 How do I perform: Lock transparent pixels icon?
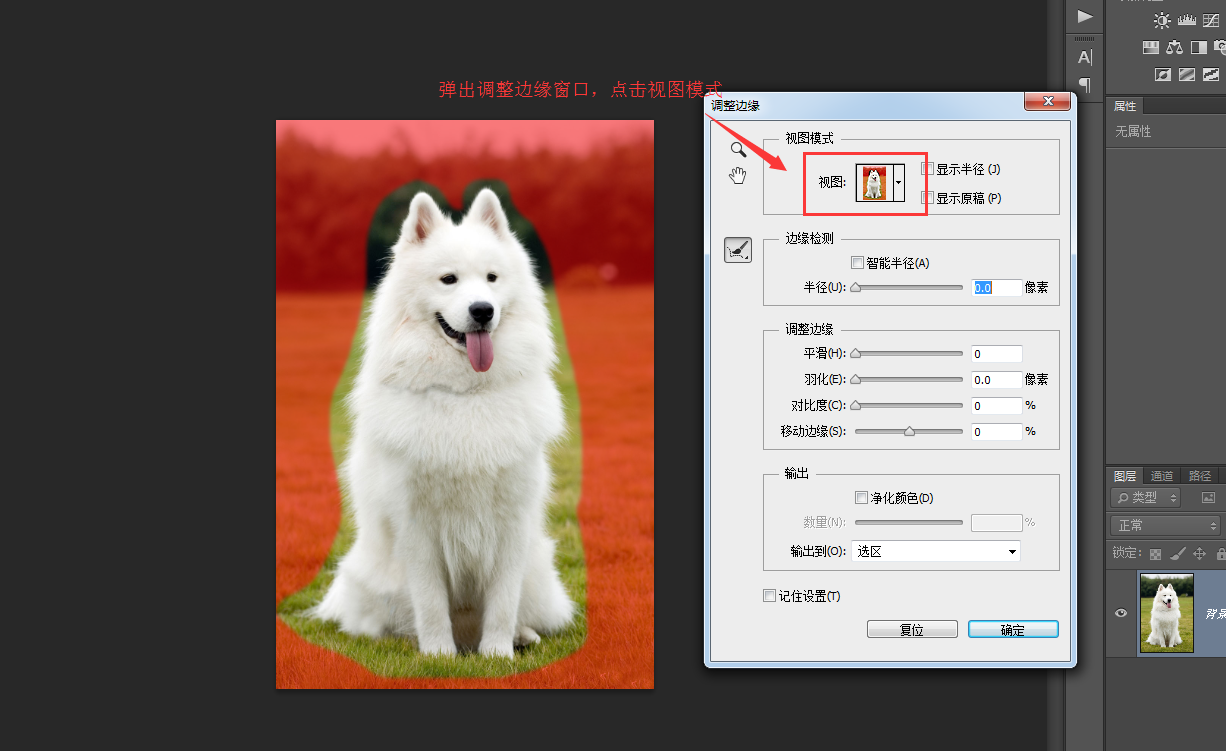click(x=1155, y=553)
